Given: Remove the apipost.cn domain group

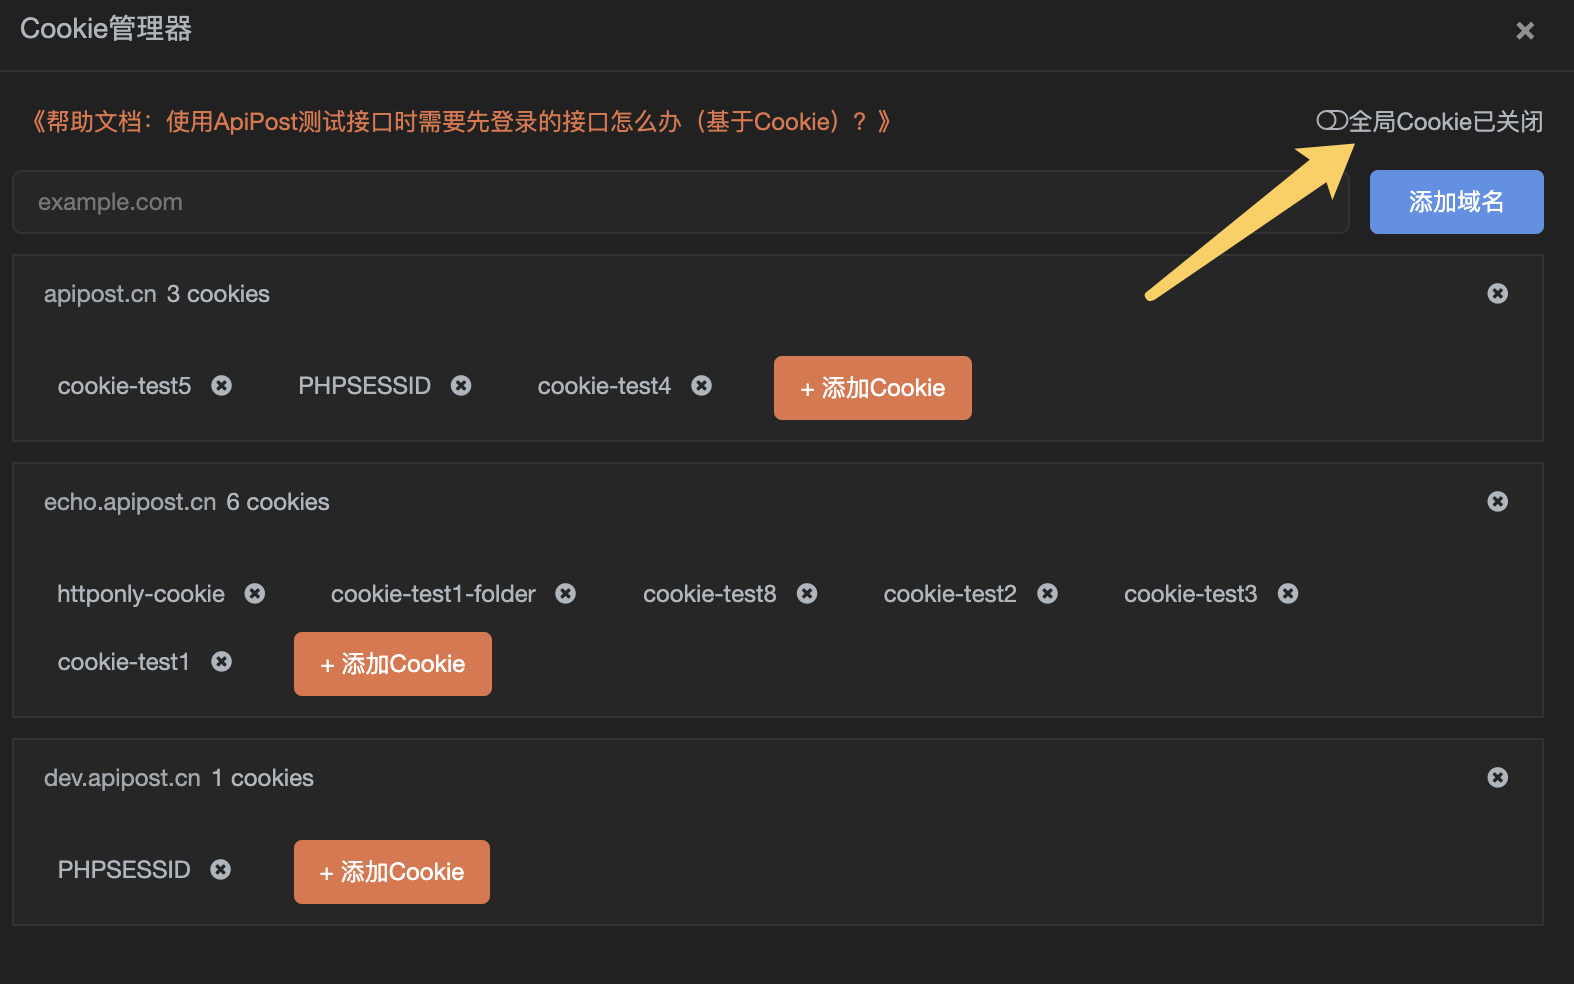Looking at the screenshot, I should click(1497, 293).
